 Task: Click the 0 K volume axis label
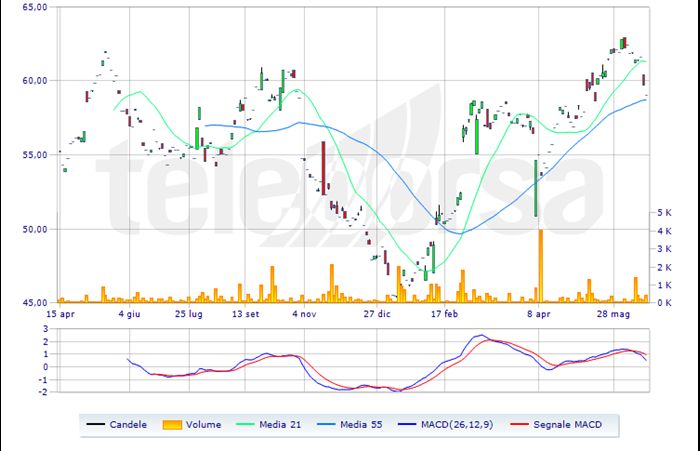click(664, 302)
